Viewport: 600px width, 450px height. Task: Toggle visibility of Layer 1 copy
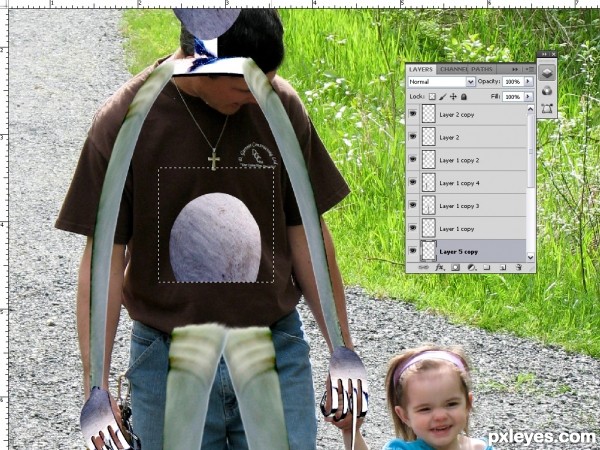coord(413,228)
